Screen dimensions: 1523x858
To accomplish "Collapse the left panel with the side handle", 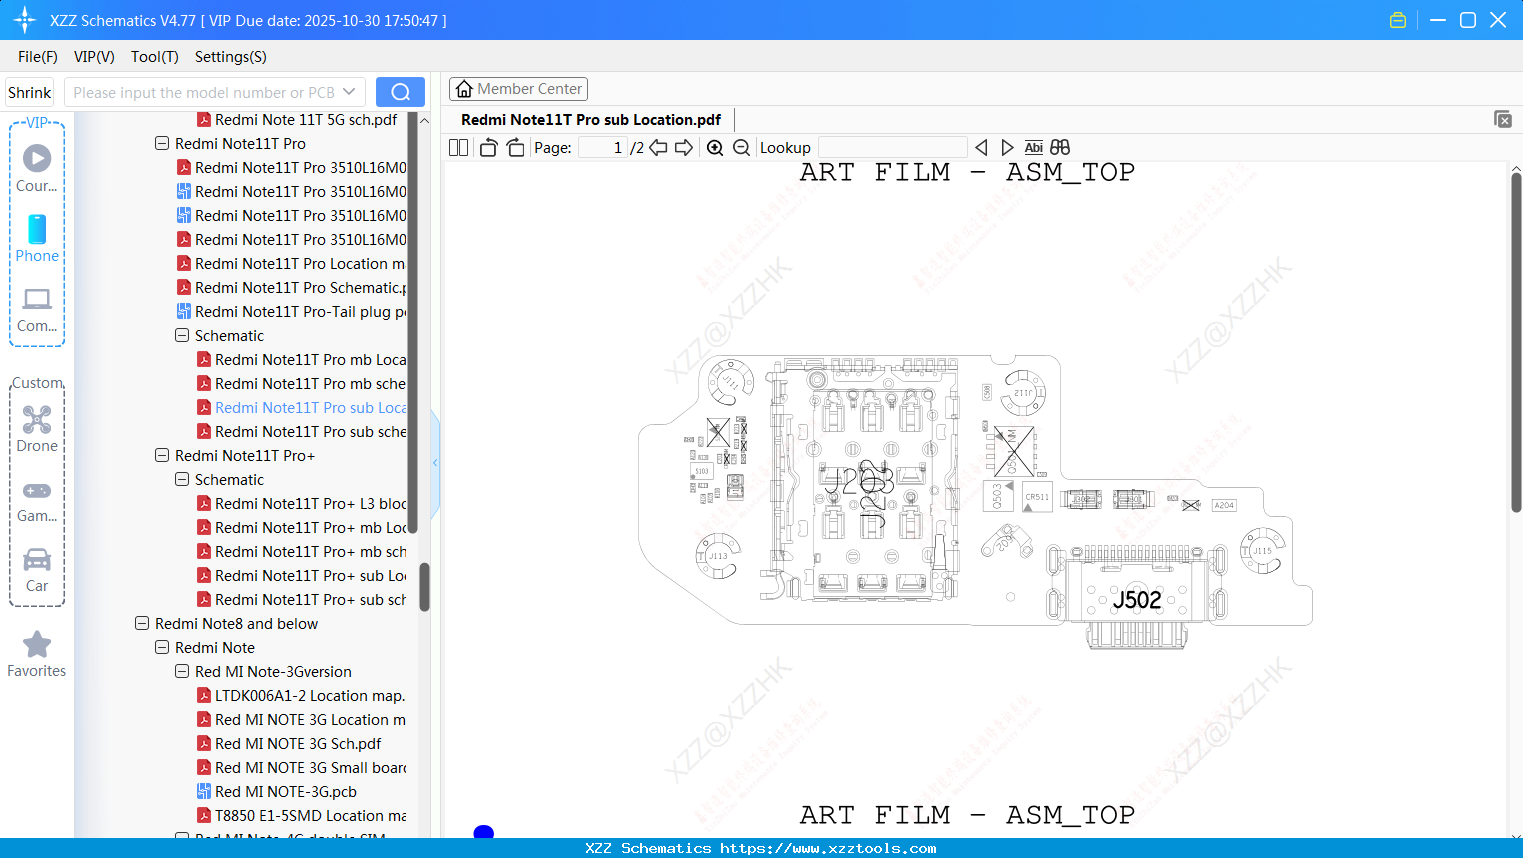I will pos(435,463).
